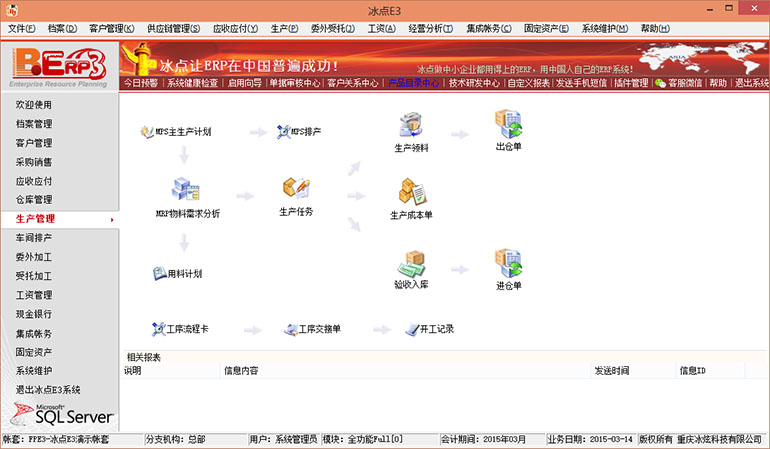This screenshot has height=449, width=770.
Task: Open the 帮助(H) menu
Action: [x=655, y=28]
